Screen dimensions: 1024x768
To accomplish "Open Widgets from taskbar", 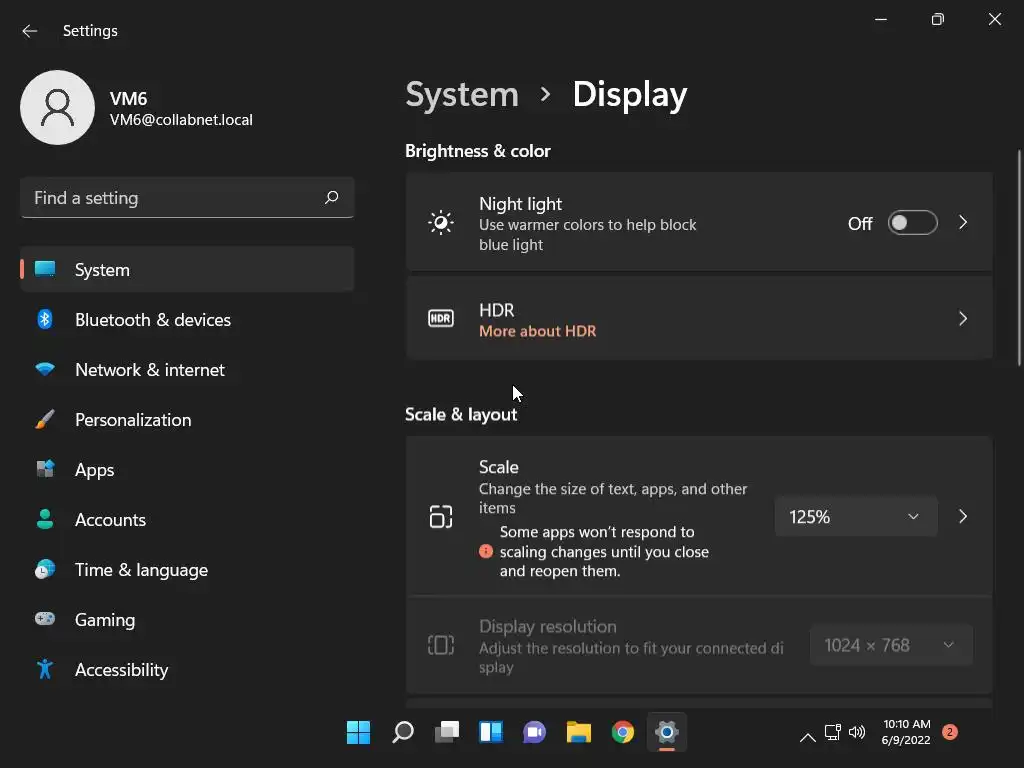I will [x=491, y=732].
